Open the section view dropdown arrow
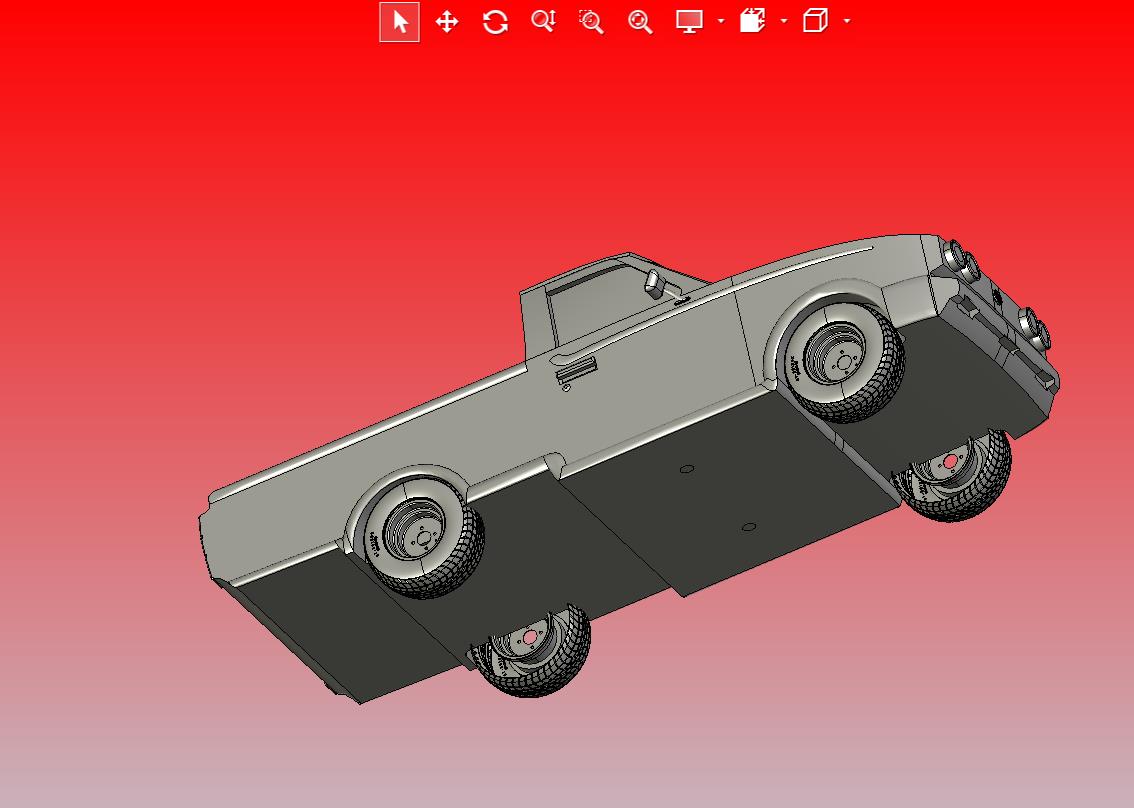Viewport: 1134px width, 808px height. click(784, 21)
